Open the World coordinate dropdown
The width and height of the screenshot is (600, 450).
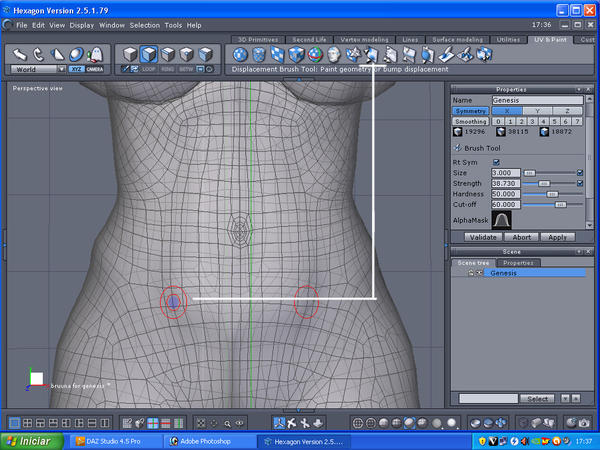(x=39, y=70)
